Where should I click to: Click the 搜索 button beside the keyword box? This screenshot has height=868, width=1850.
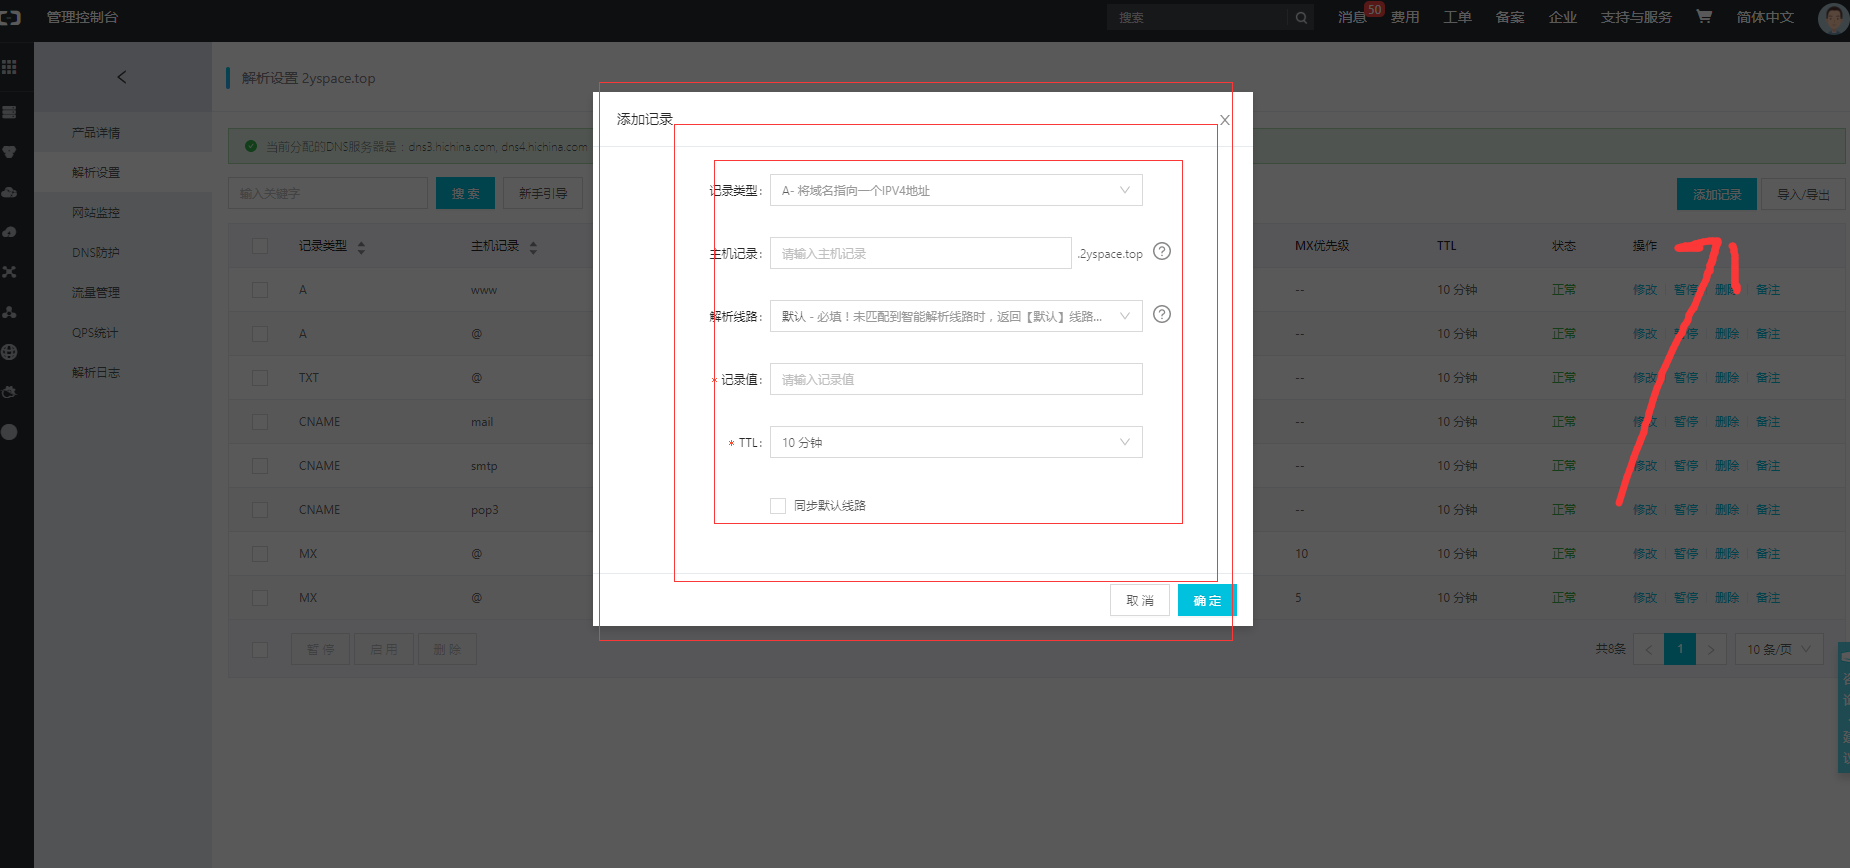coord(465,193)
